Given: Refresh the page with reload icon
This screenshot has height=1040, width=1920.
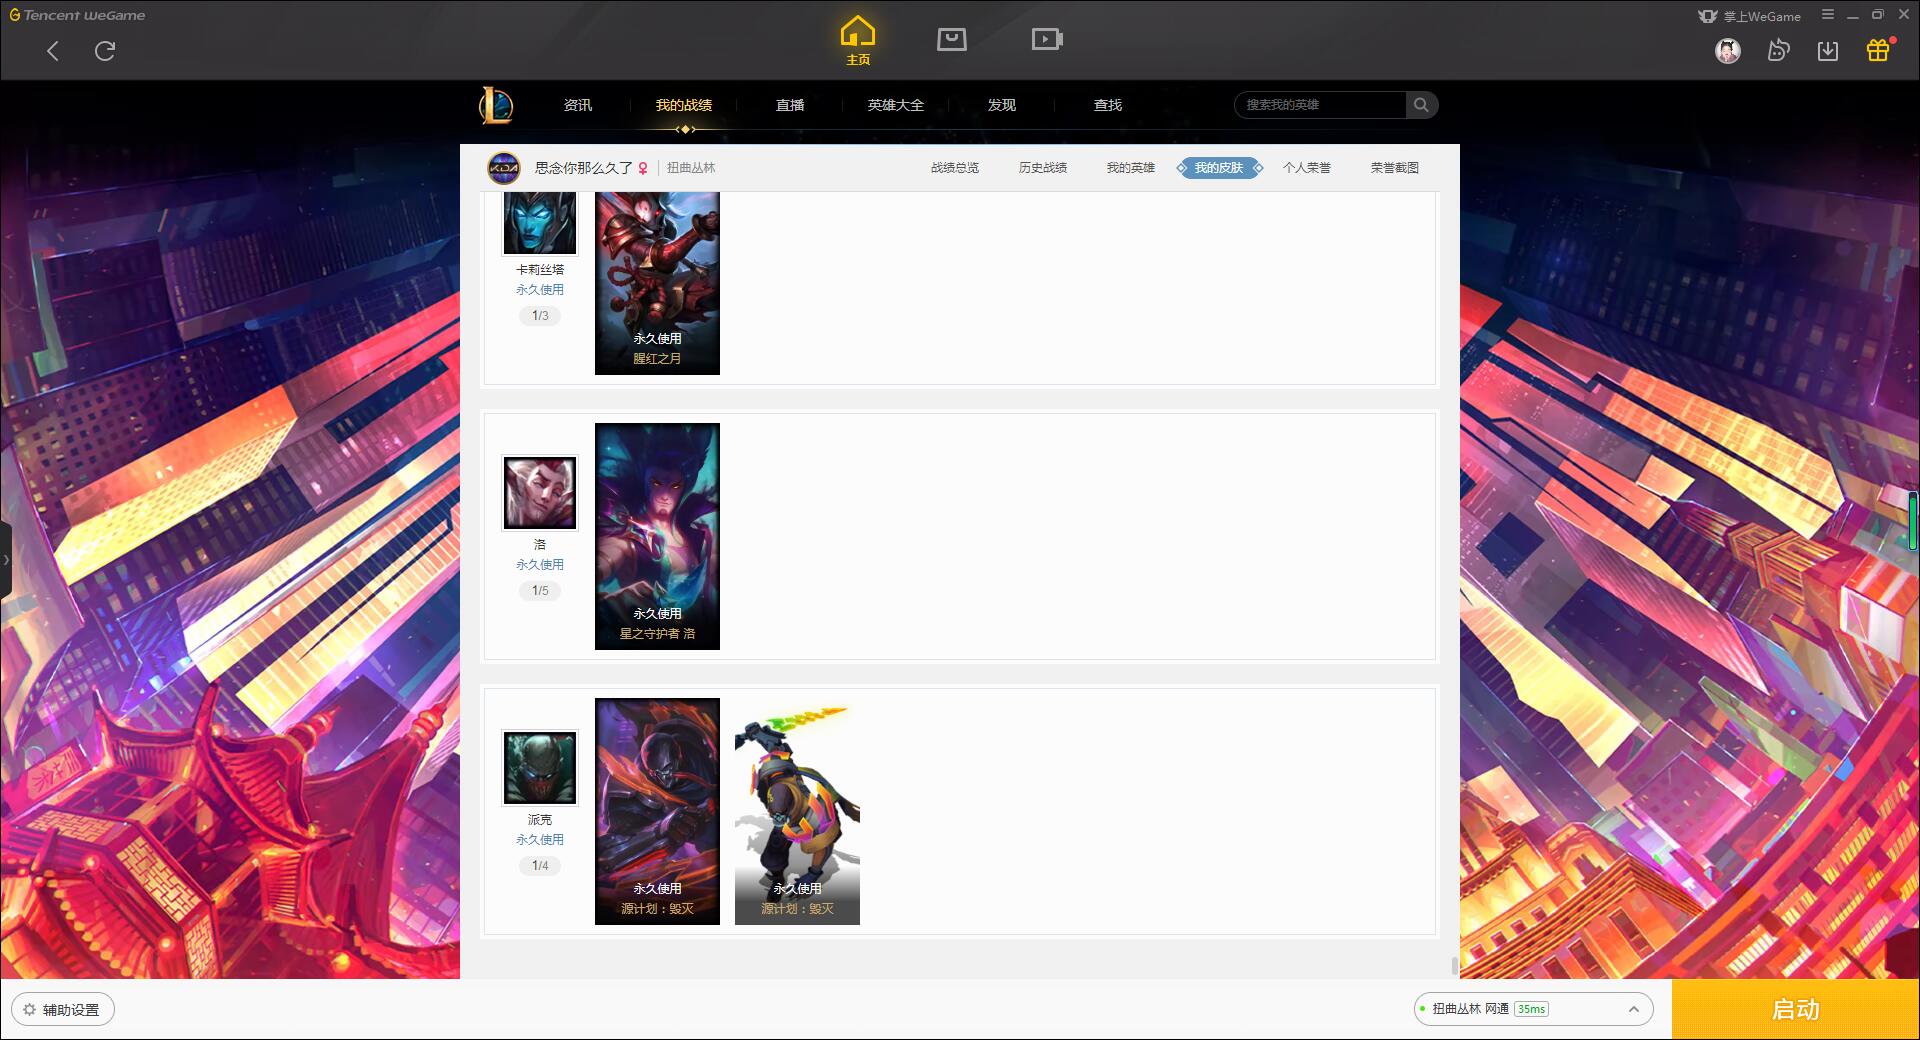Looking at the screenshot, I should 105,51.
